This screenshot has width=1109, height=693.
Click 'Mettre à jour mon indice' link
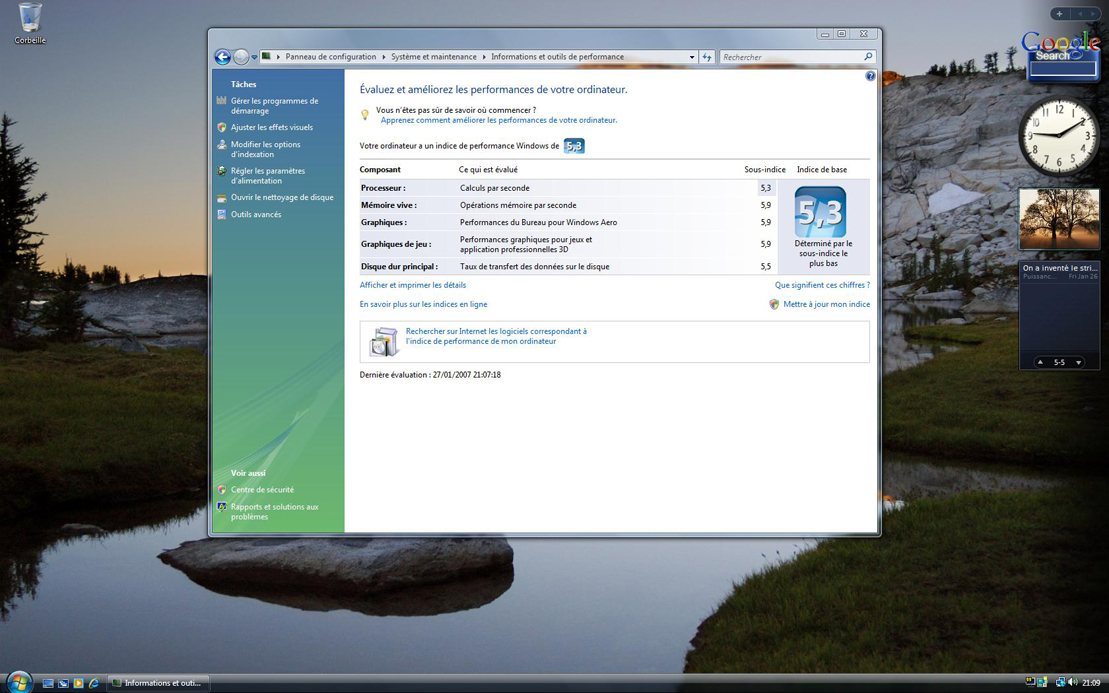(x=826, y=304)
